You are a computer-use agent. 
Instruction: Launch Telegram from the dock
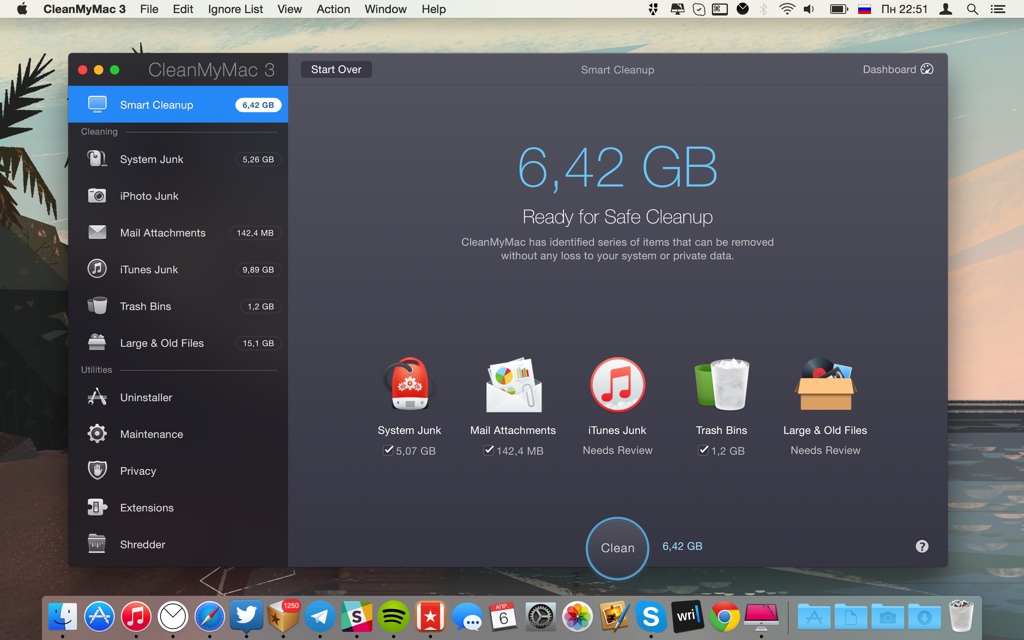point(320,616)
